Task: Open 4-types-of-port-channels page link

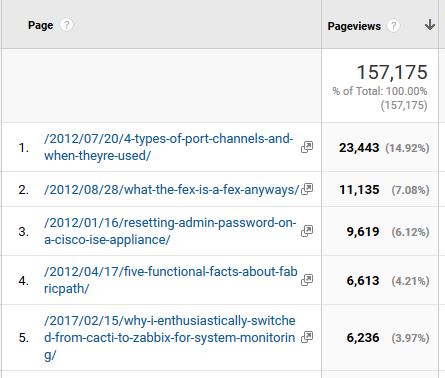Action: (x=169, y=147)
